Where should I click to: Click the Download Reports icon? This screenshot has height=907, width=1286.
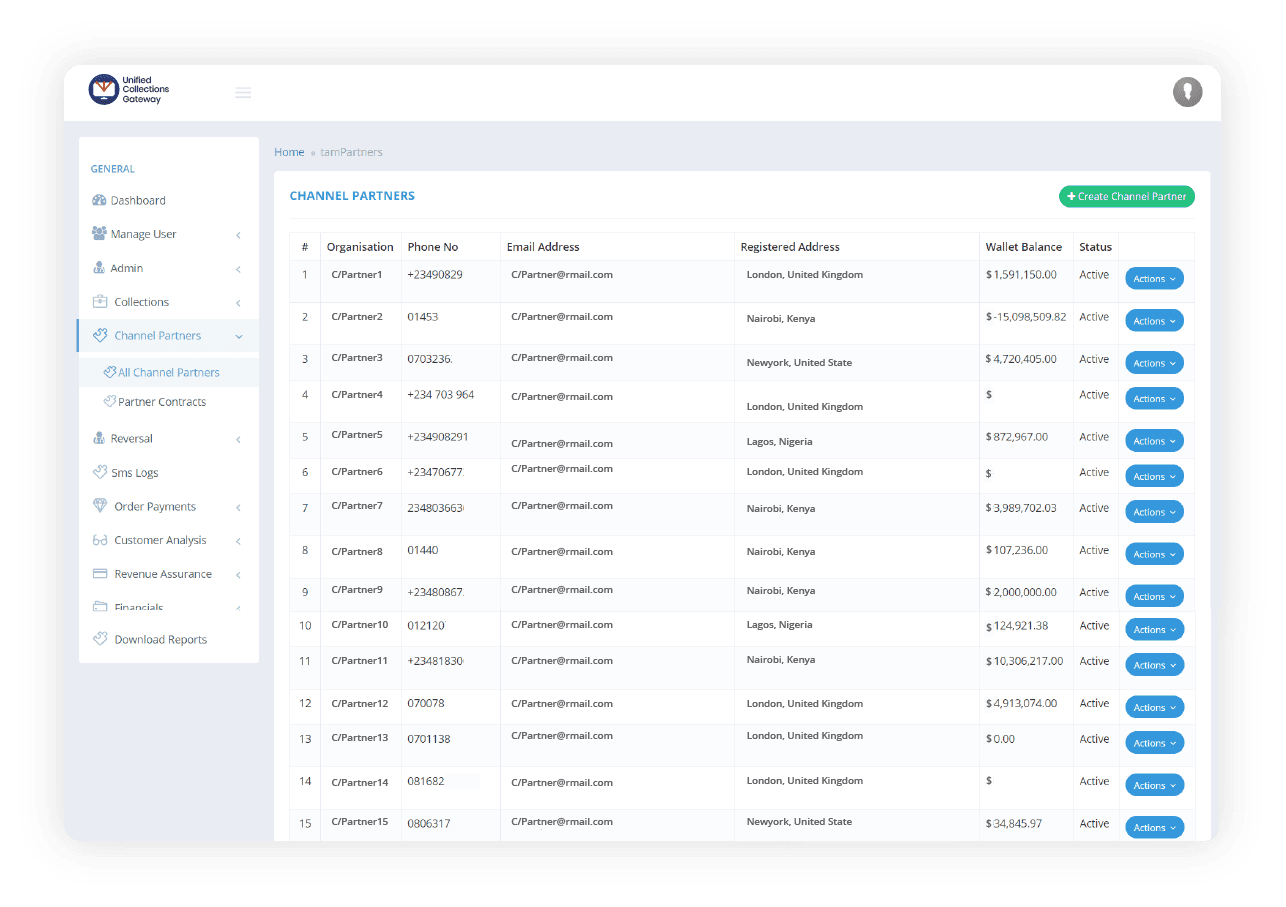100,639
